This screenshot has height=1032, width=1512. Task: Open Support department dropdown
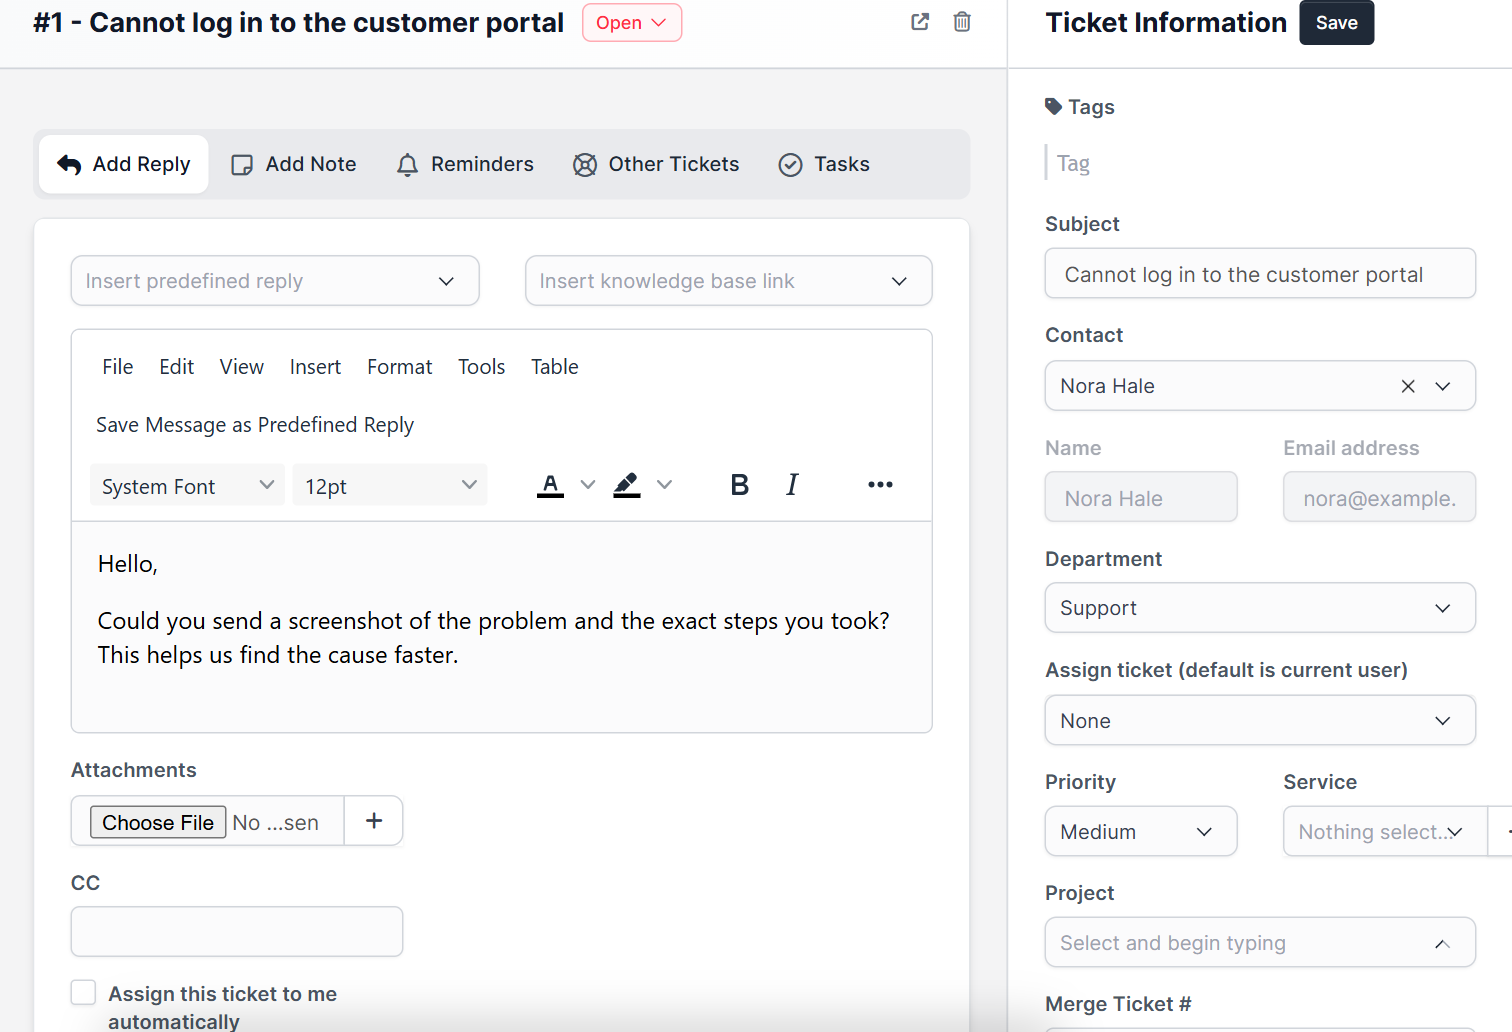coord(1260,608)
